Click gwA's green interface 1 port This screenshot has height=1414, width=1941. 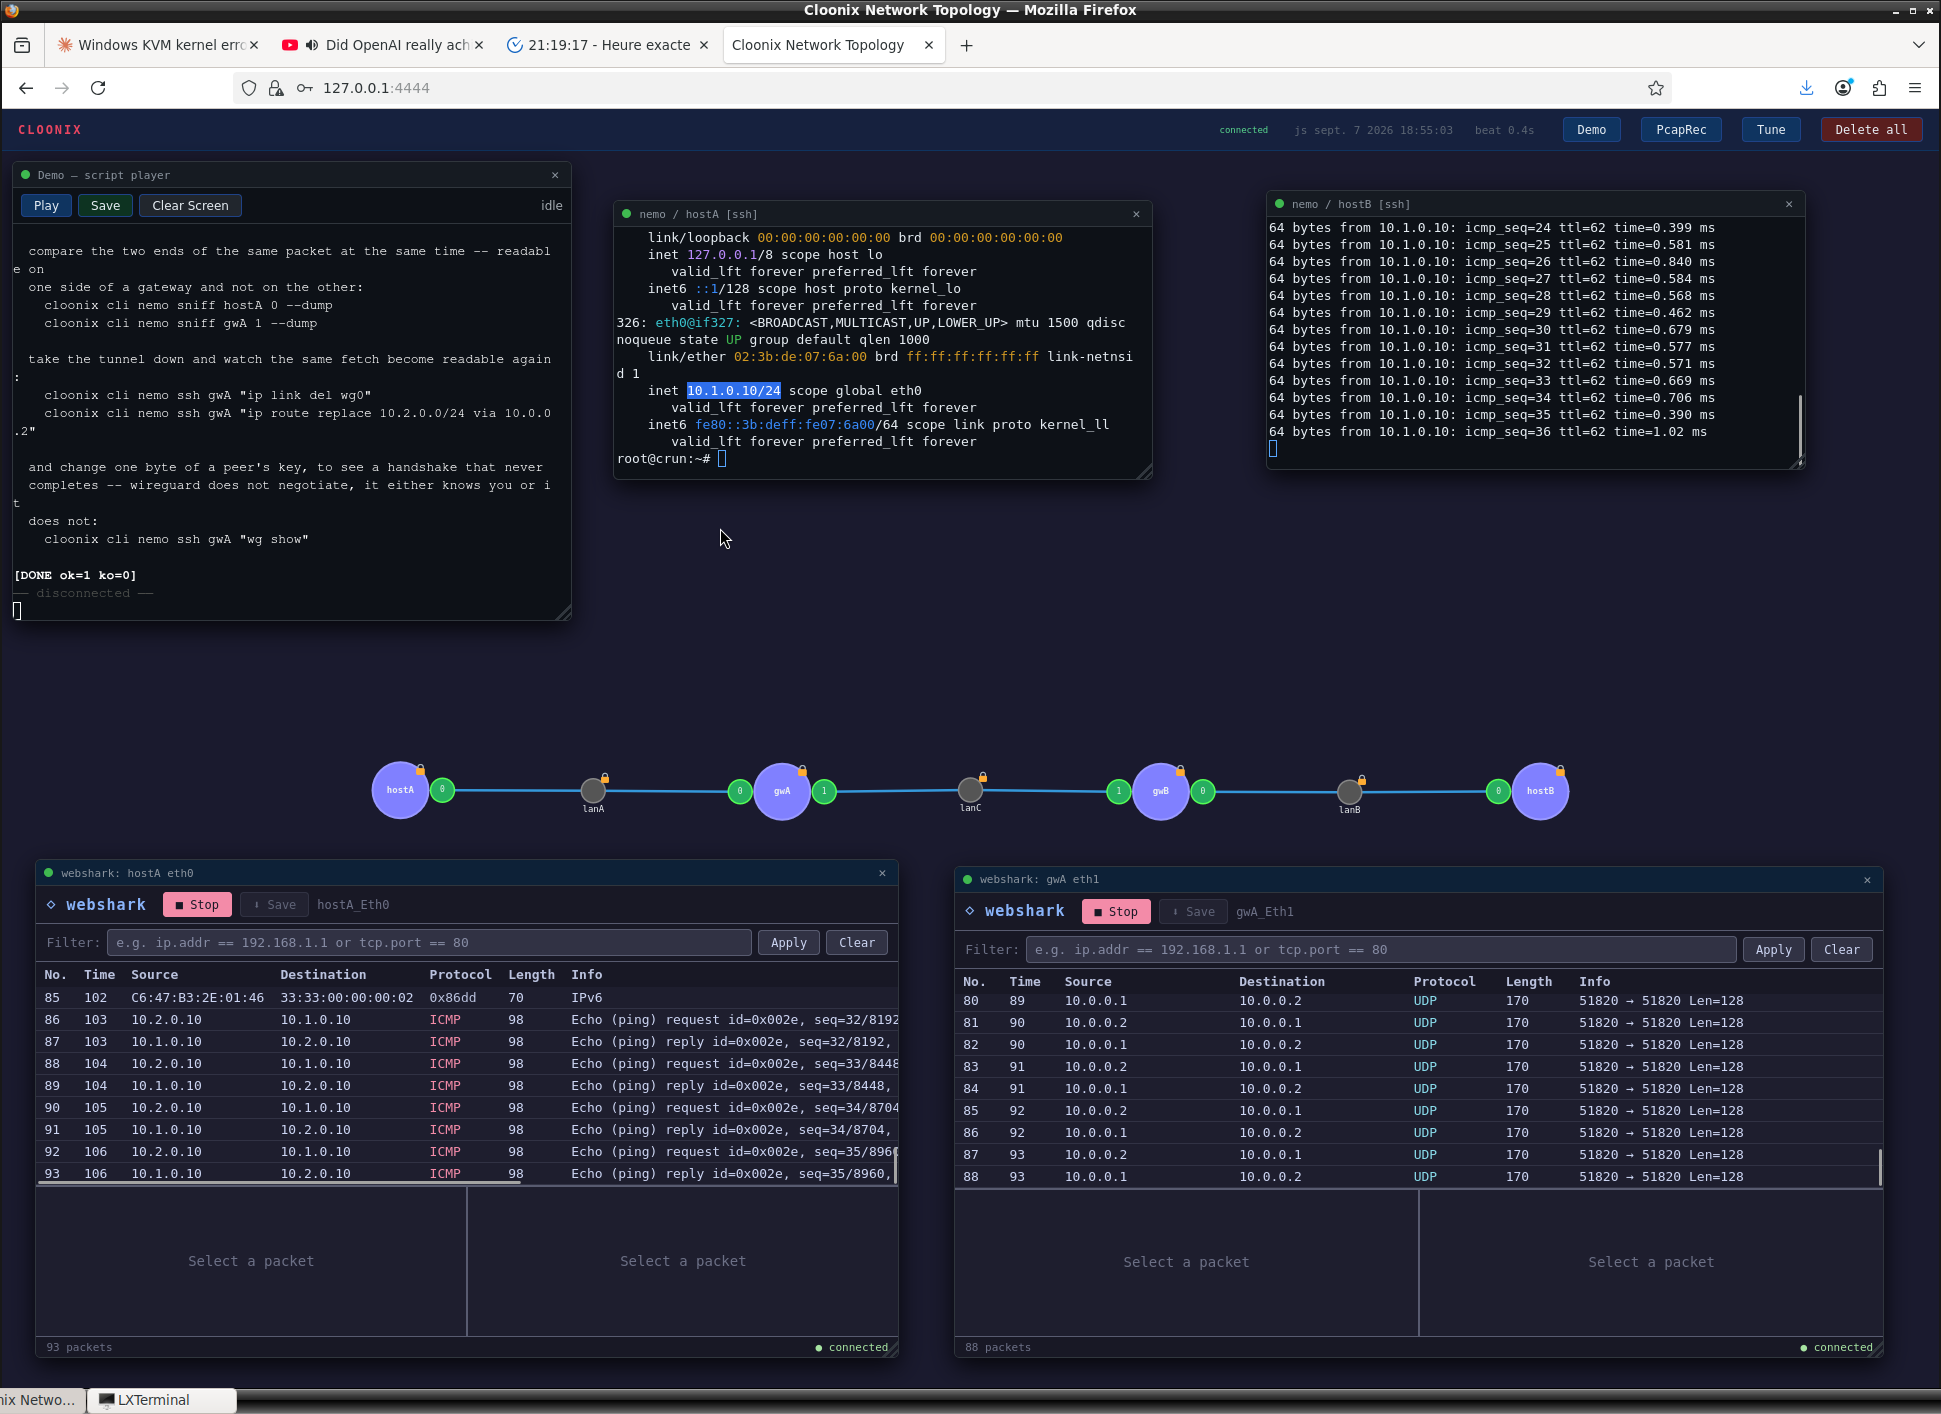point(824,791)
